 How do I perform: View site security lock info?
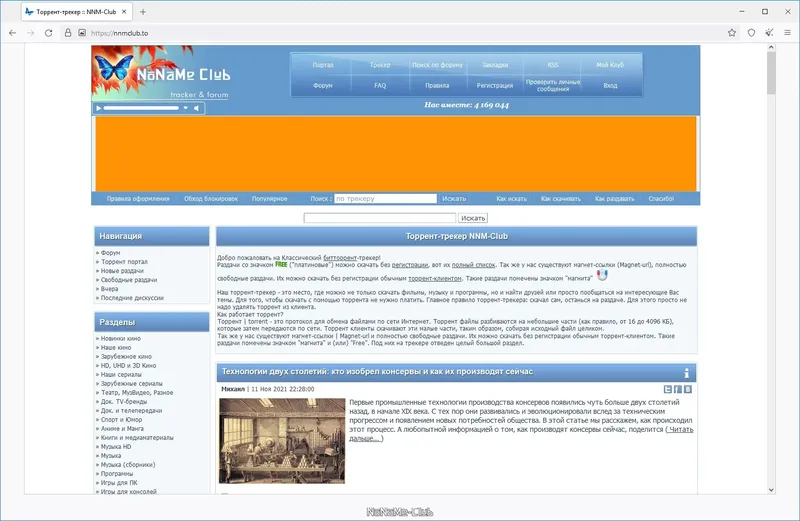coord(68,33)
